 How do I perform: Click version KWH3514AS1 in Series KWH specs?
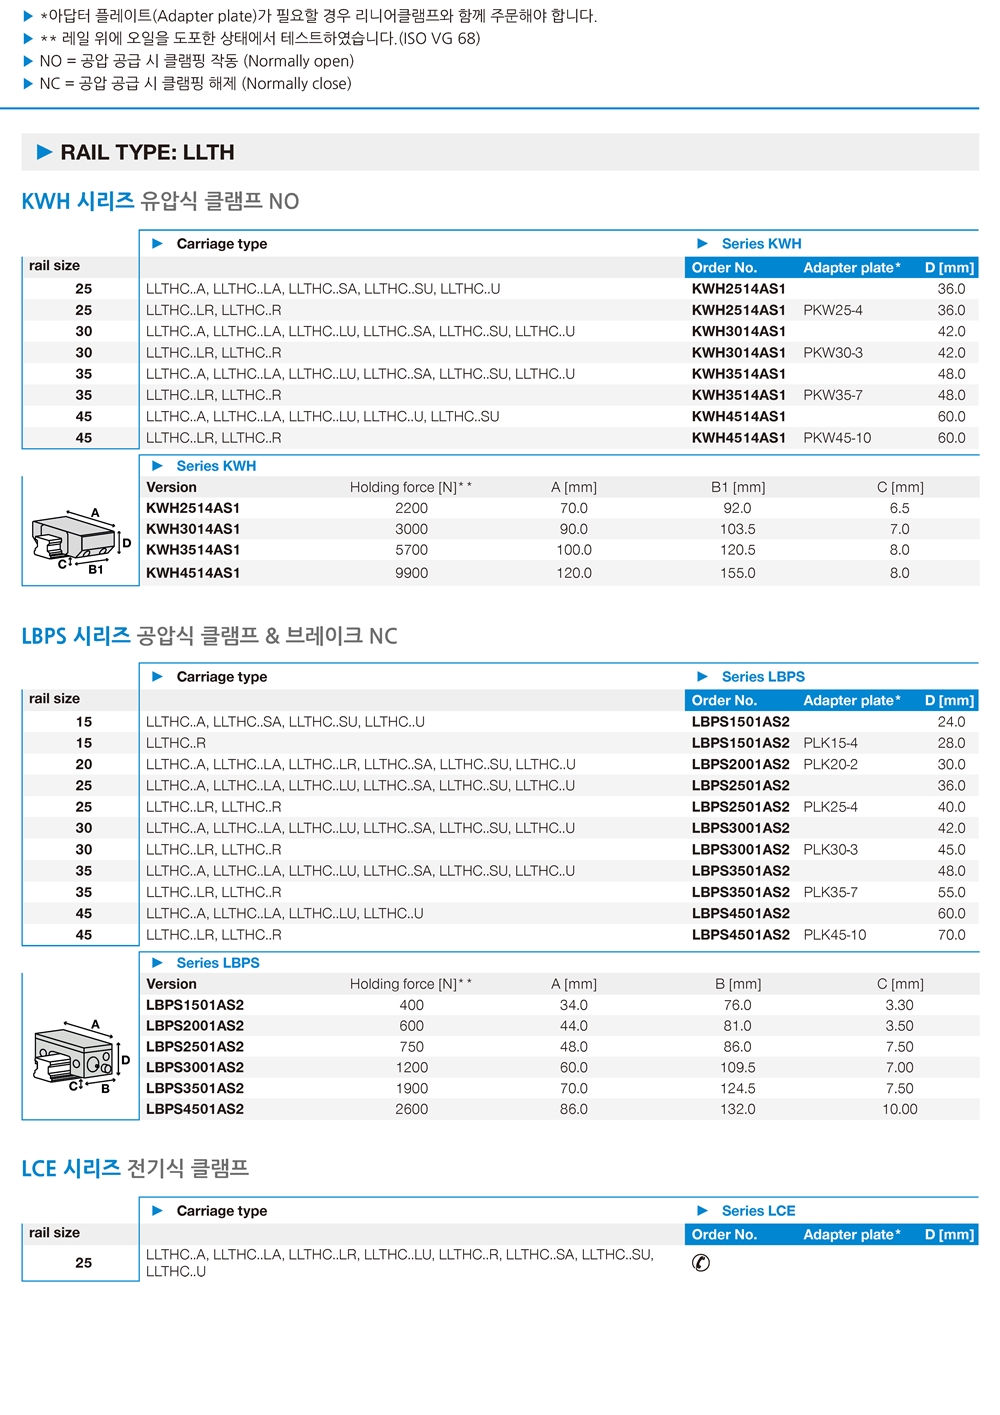coord(193,550)
